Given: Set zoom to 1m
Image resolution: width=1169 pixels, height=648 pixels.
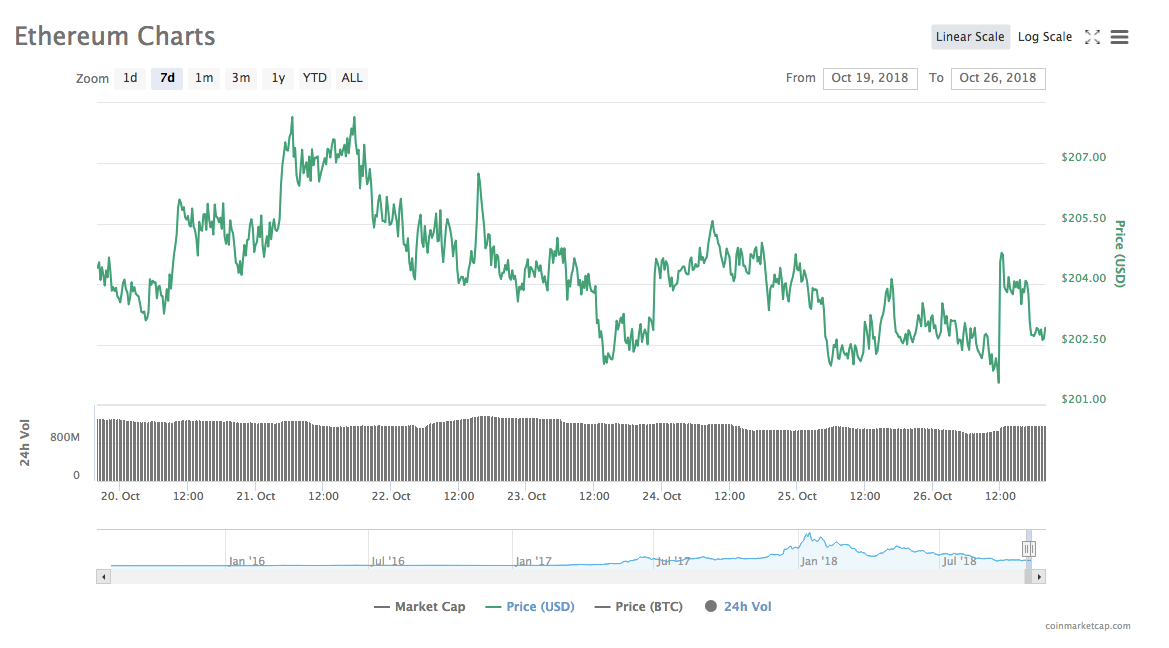Looking at the screenshot, I should click(x=204, y=78).
